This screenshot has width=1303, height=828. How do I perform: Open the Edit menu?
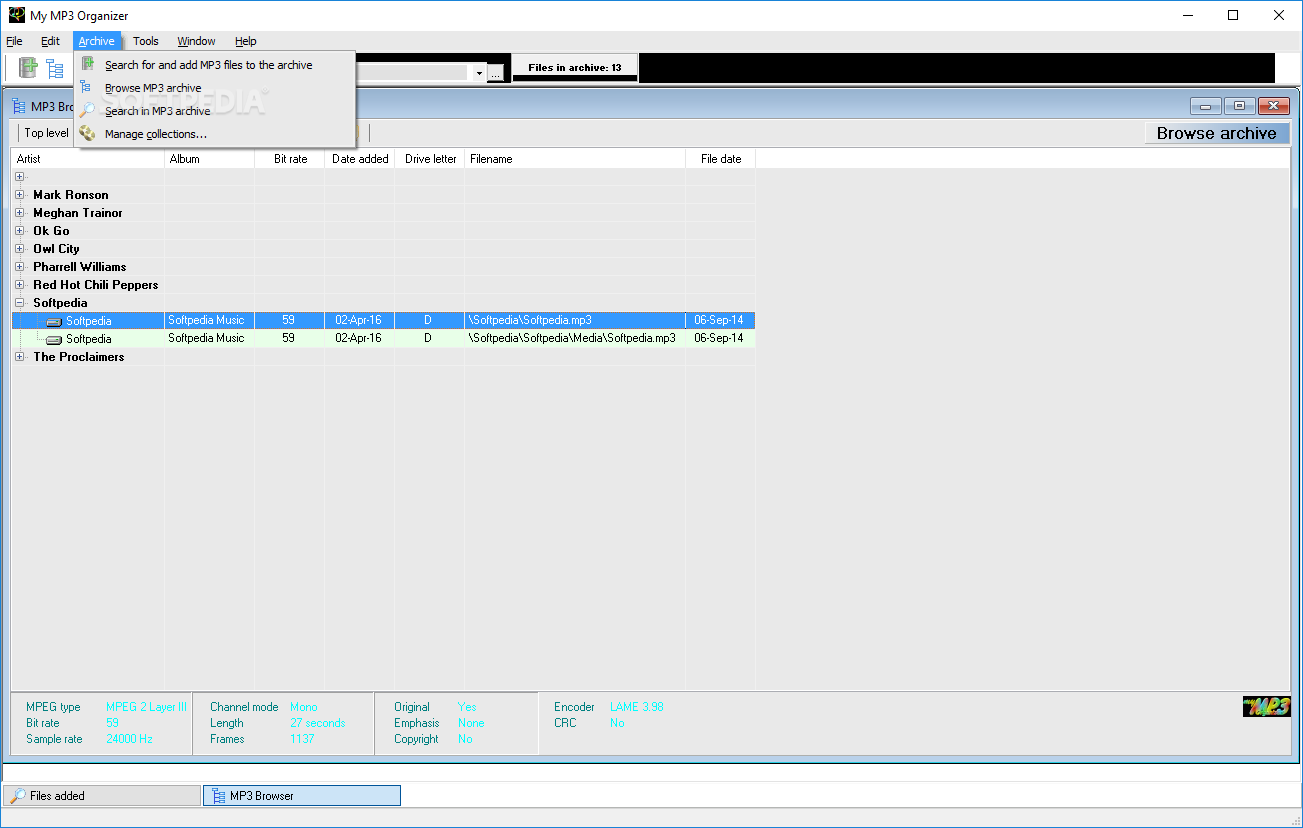tap(50, 41)
